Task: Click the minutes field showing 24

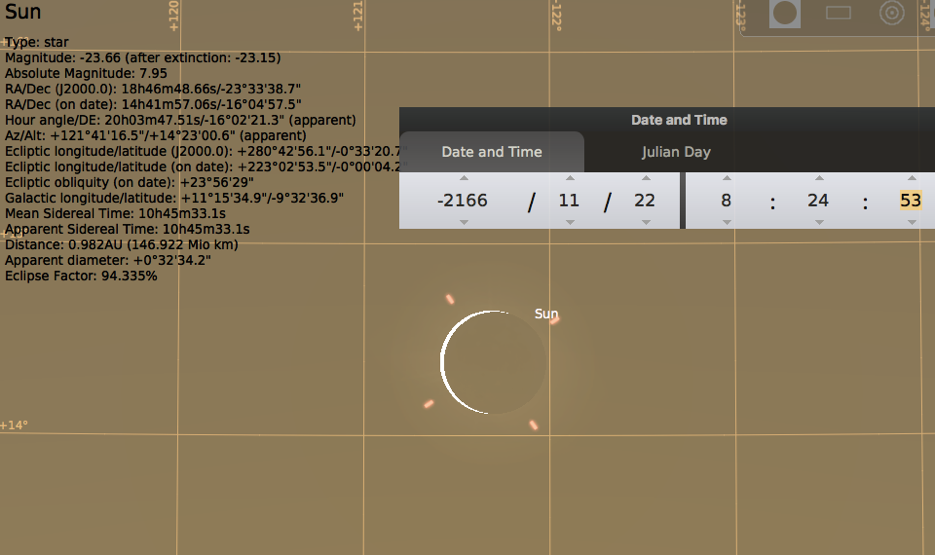Action: (818, 200)
